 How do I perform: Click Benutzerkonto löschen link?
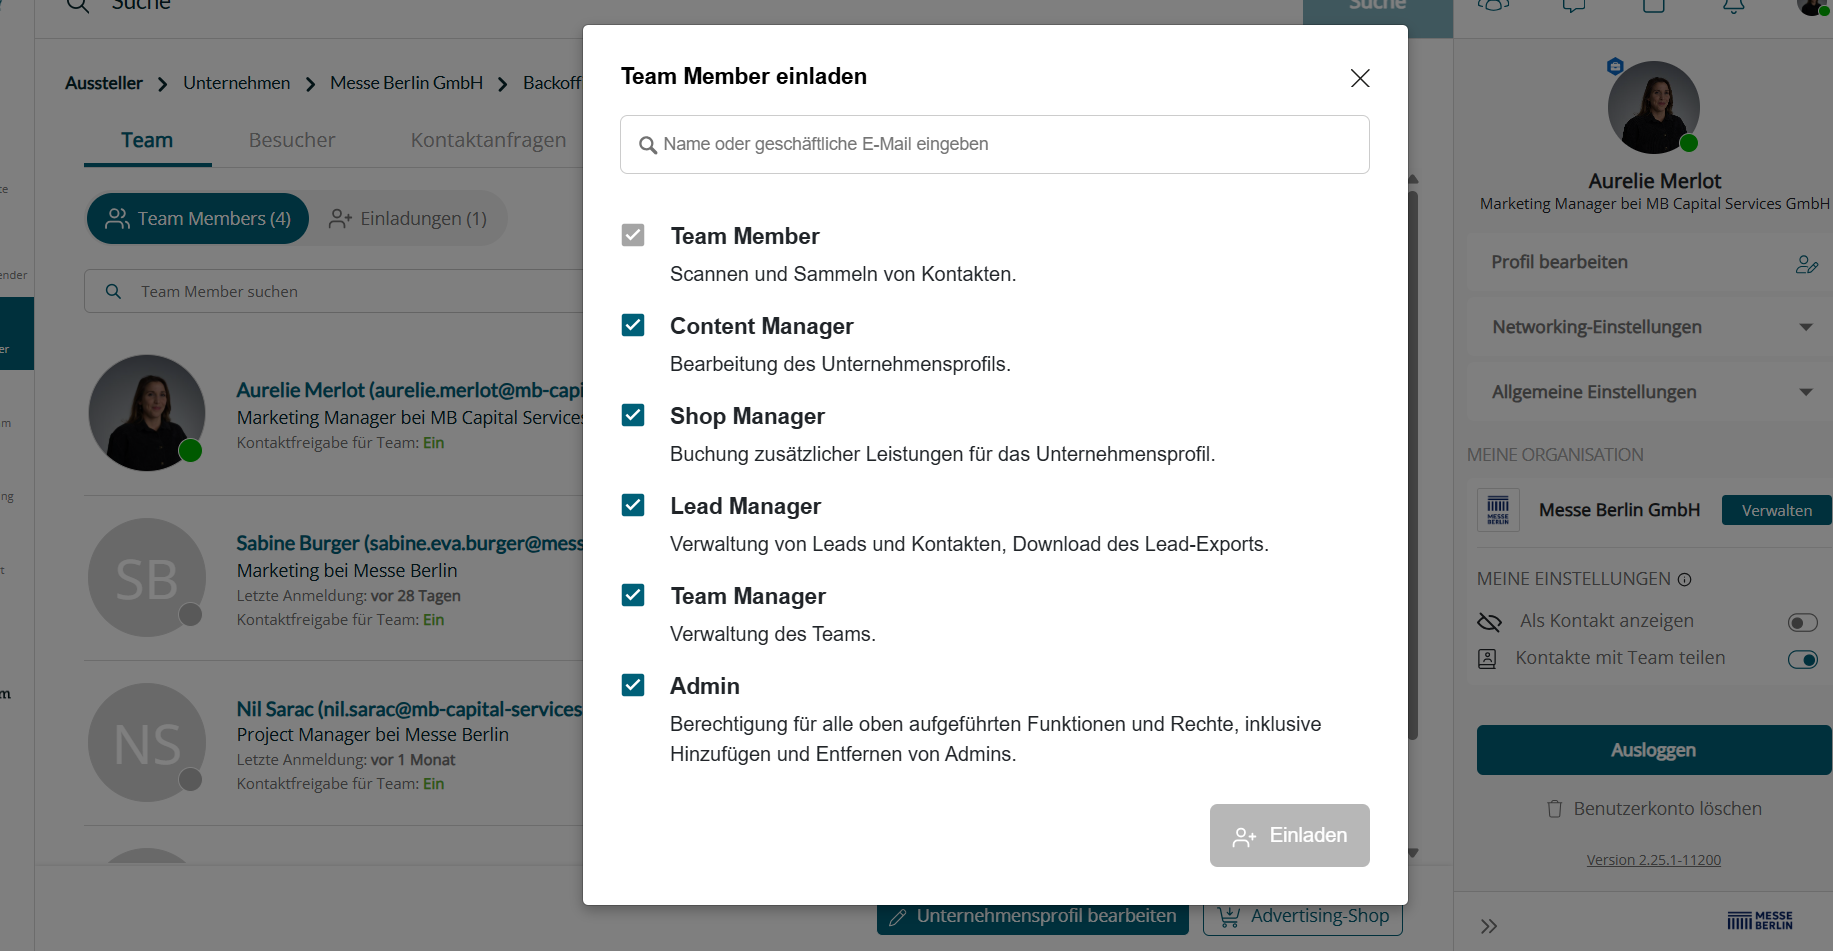point(1667,808)
